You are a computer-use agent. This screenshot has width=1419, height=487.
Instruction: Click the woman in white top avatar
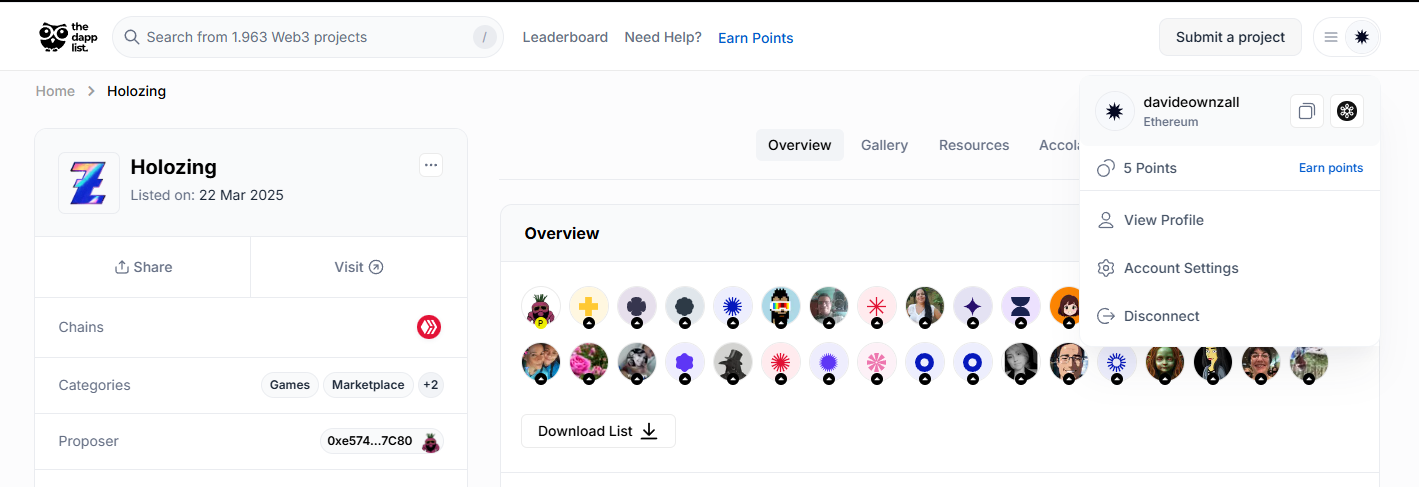[925, 306]
